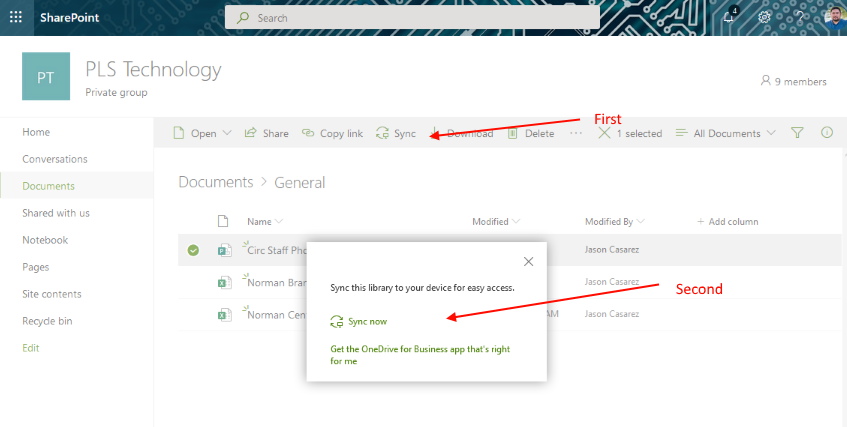Deselect the checked Circ Staff file row

coord(193,251)
